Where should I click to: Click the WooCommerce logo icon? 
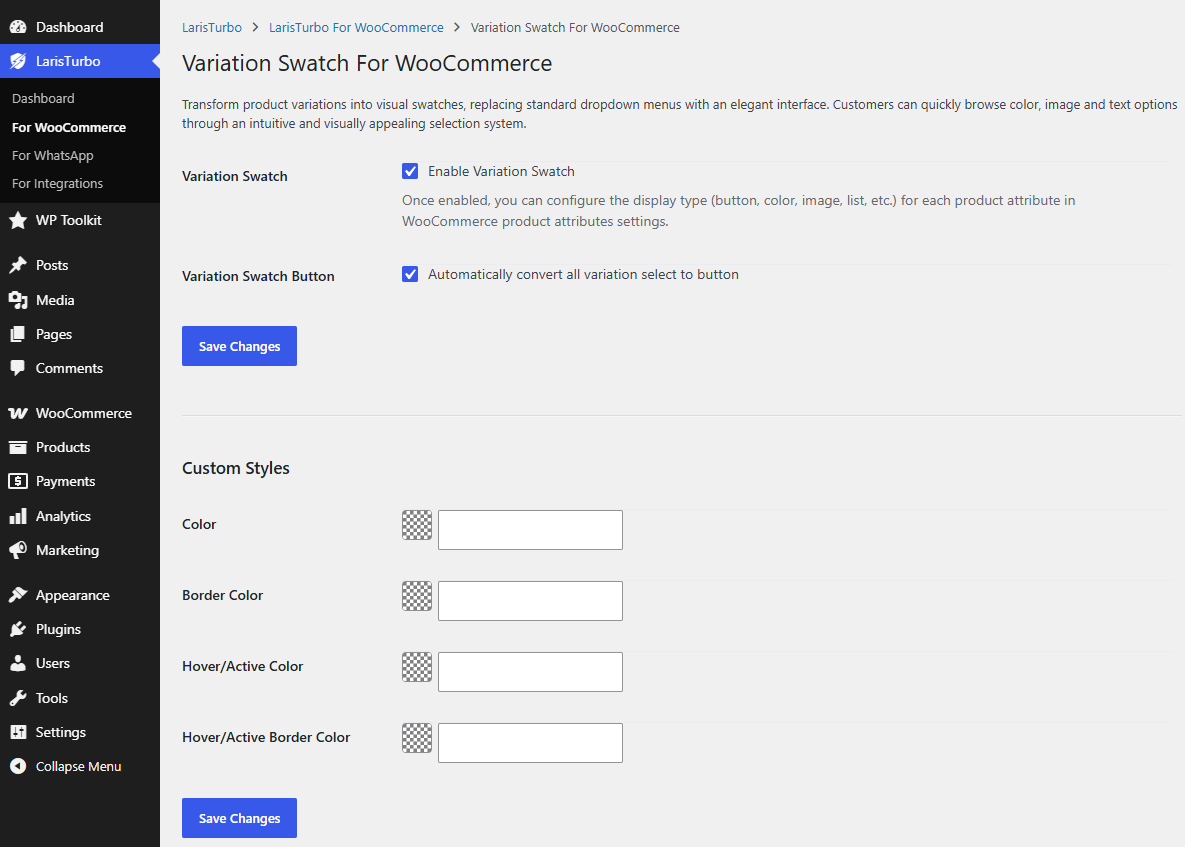[x=18, y=413]
